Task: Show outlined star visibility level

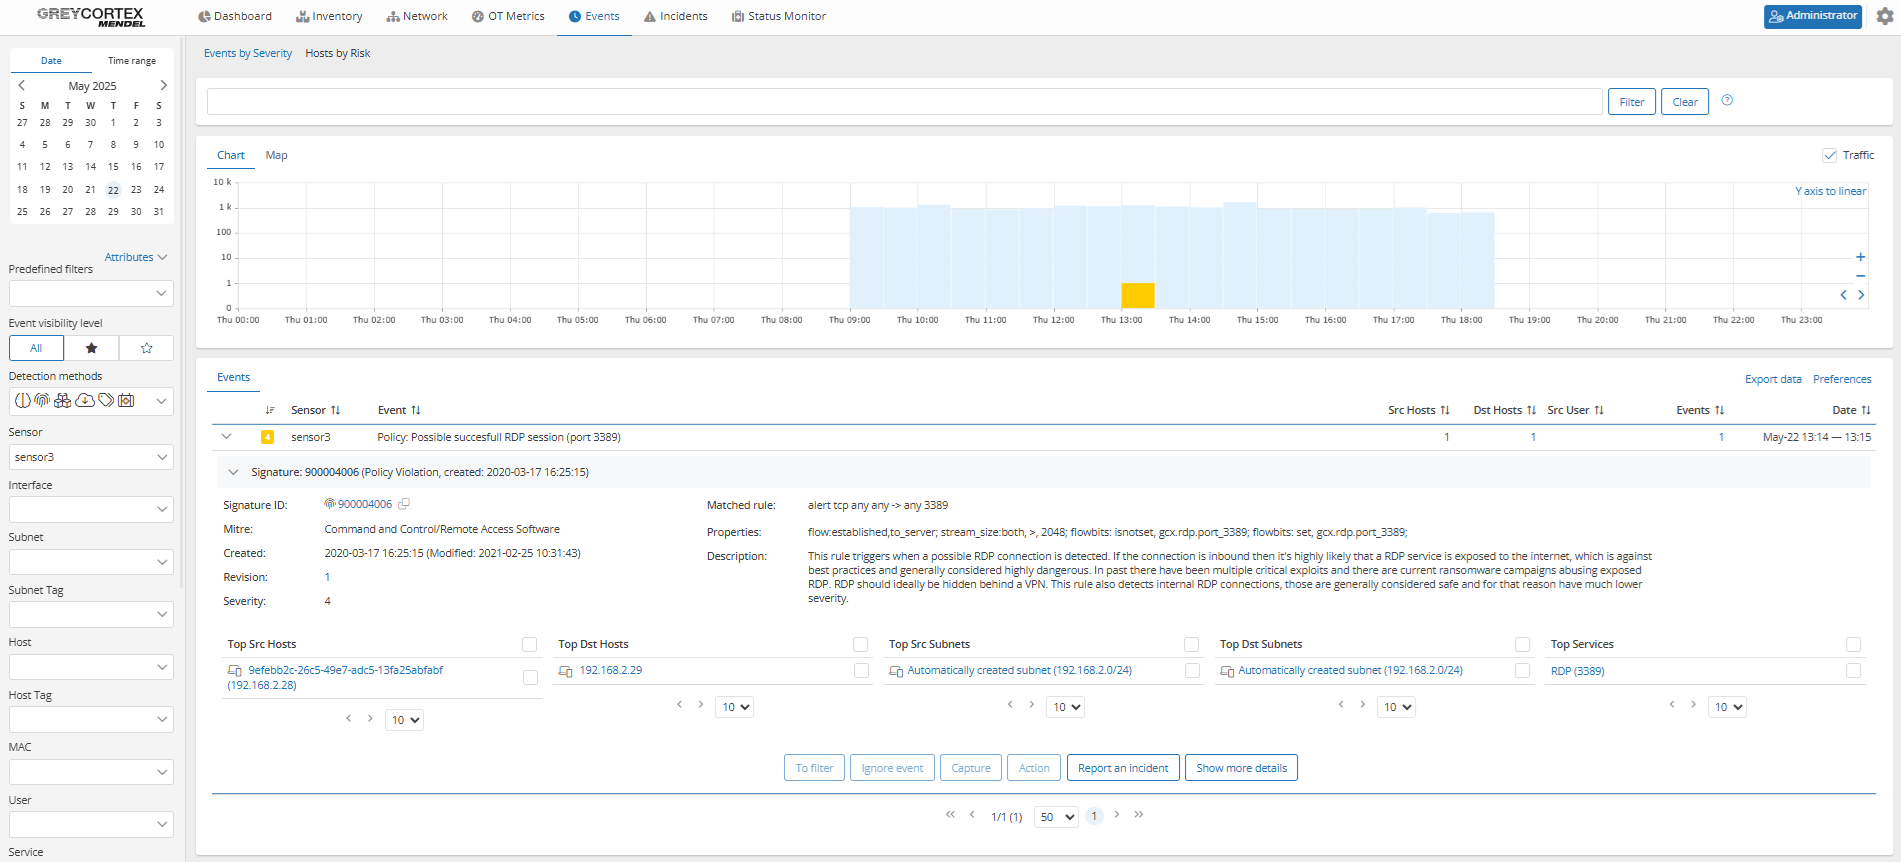Action: pos(146,348)
